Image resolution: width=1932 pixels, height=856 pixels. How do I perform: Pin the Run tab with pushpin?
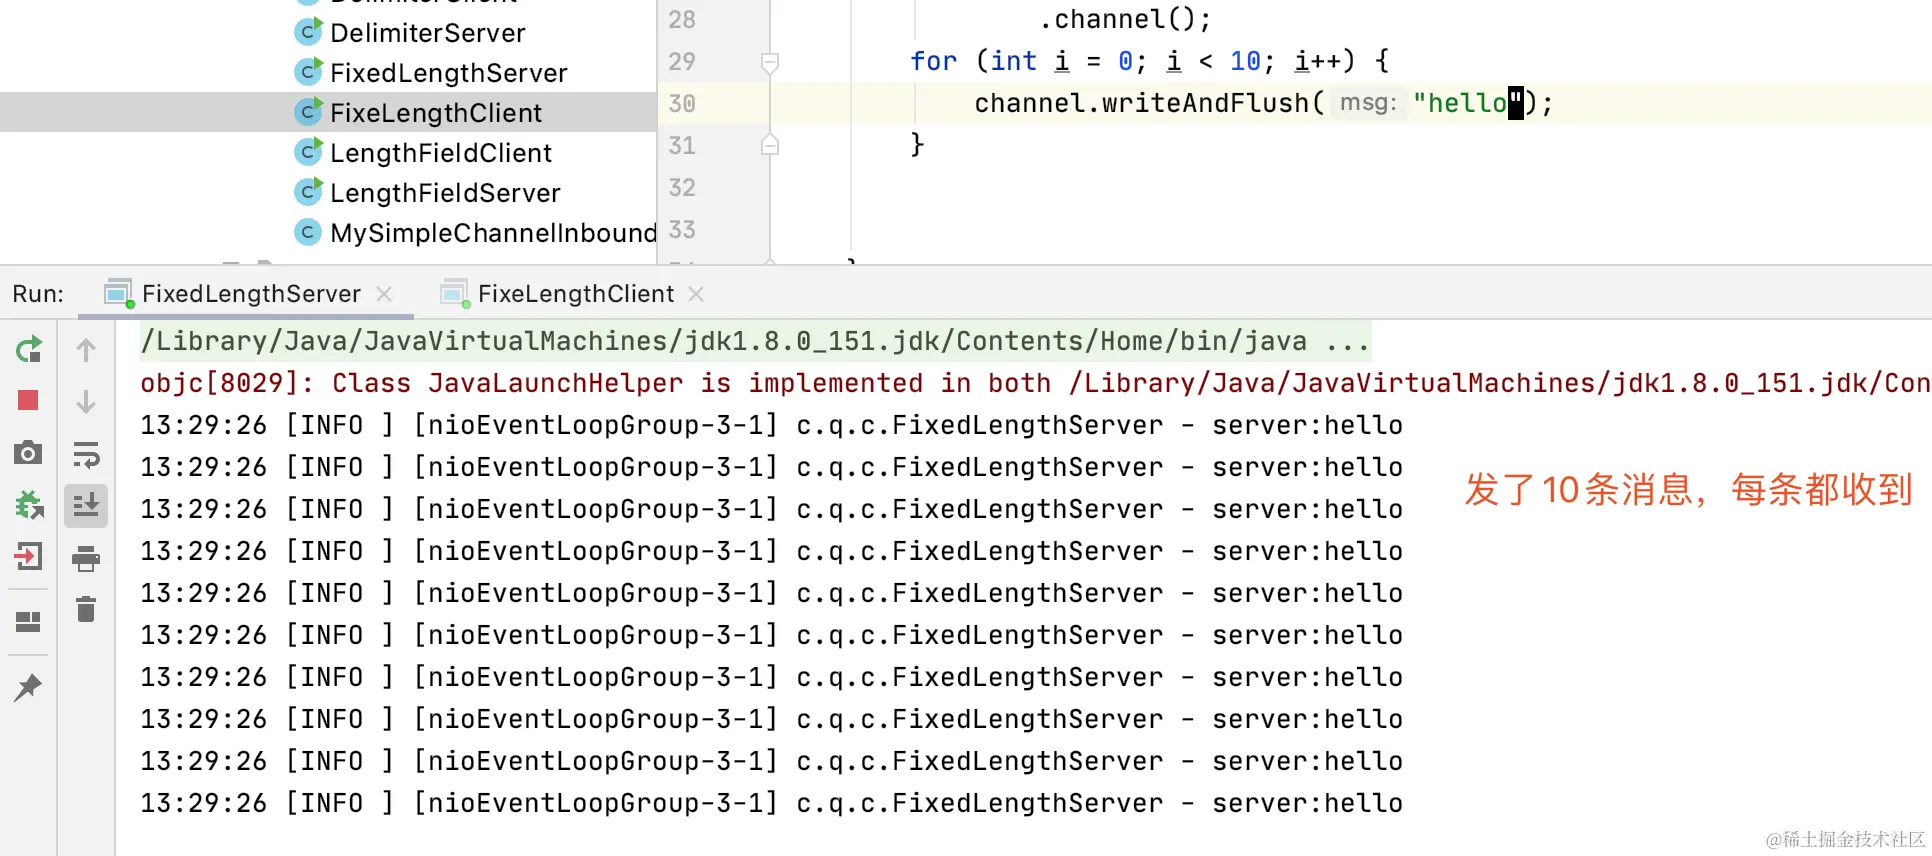pyautogui.click(x=28, y=687)
